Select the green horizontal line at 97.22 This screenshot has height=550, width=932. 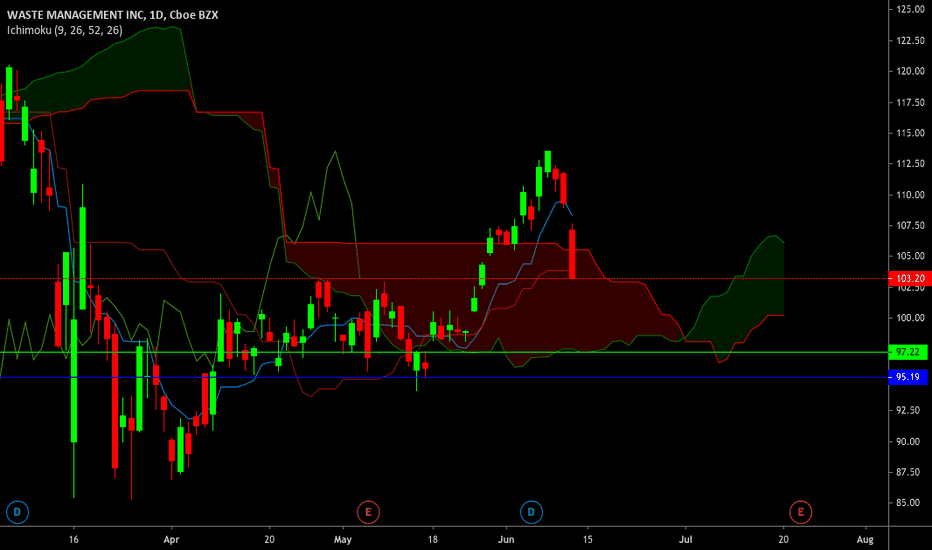[444, 352]
